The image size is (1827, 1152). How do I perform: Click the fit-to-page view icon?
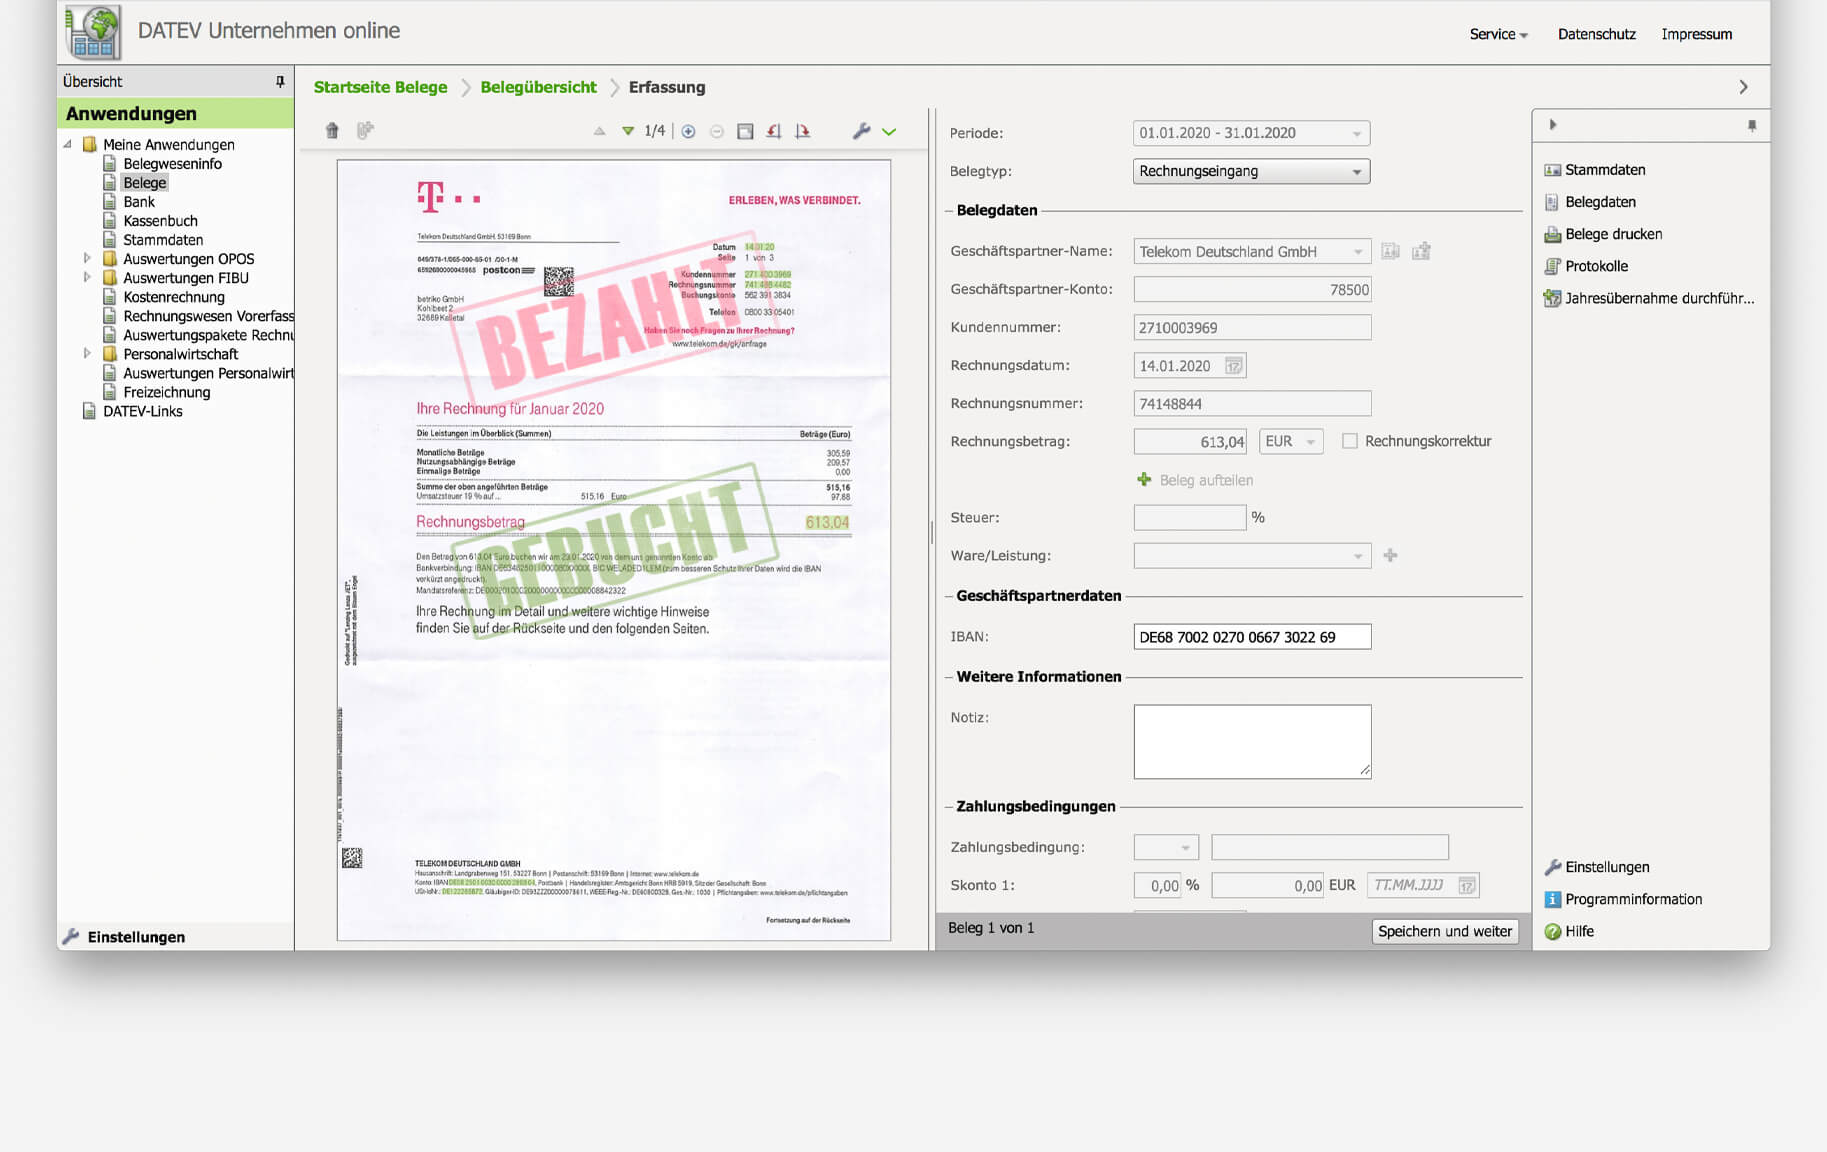pos(745,131)
